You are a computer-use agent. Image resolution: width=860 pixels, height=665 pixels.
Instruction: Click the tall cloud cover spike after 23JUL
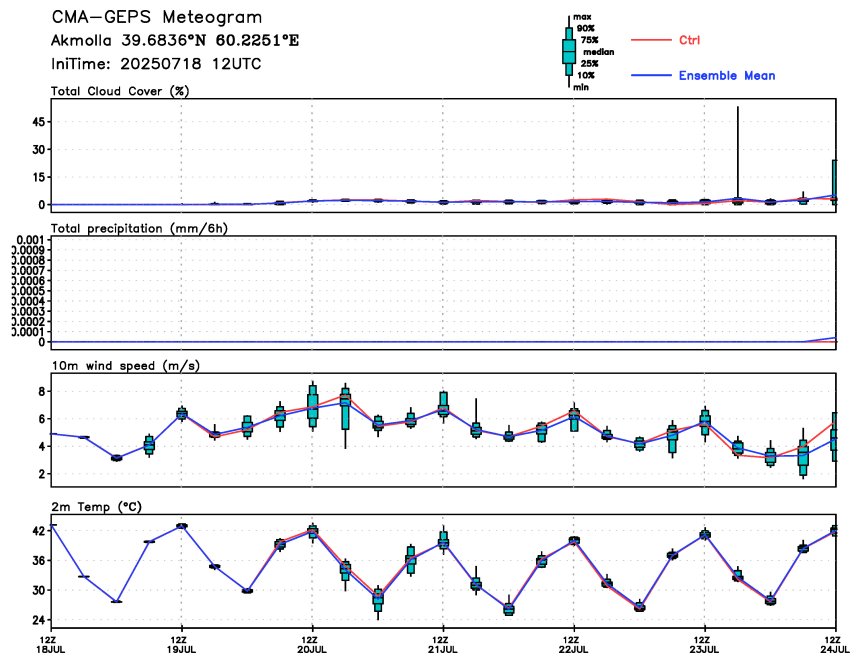pos(738,154)
